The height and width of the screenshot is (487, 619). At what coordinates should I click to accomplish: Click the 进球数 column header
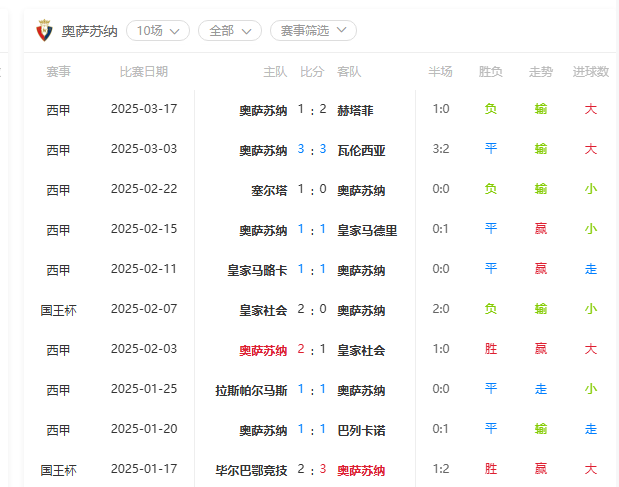pyautogui.click(x=591, y=72)
